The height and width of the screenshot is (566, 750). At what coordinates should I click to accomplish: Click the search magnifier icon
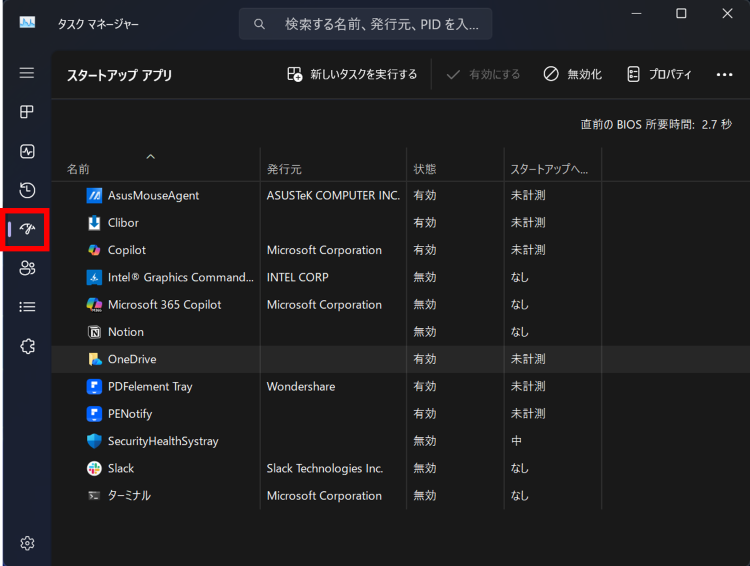(259, 24)
